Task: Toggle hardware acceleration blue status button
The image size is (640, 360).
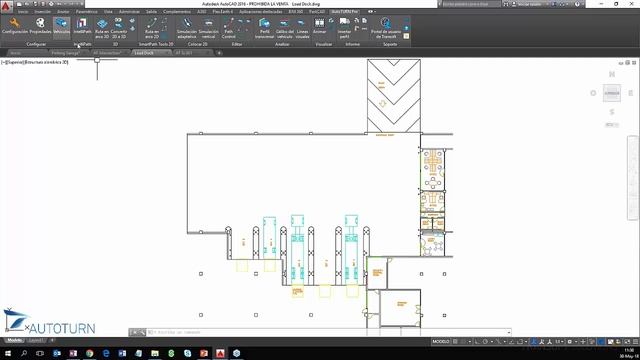Action: (x=601, y=342)
